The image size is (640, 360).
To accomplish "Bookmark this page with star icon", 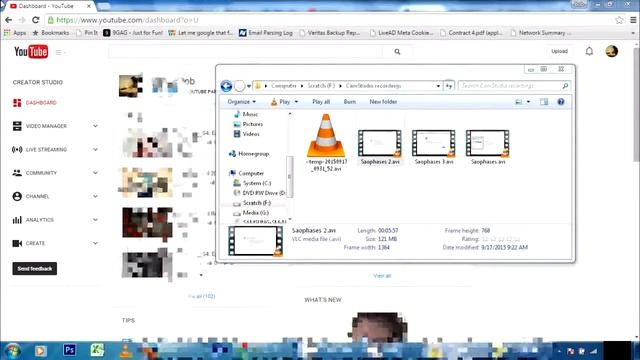I will coord(619,20).
